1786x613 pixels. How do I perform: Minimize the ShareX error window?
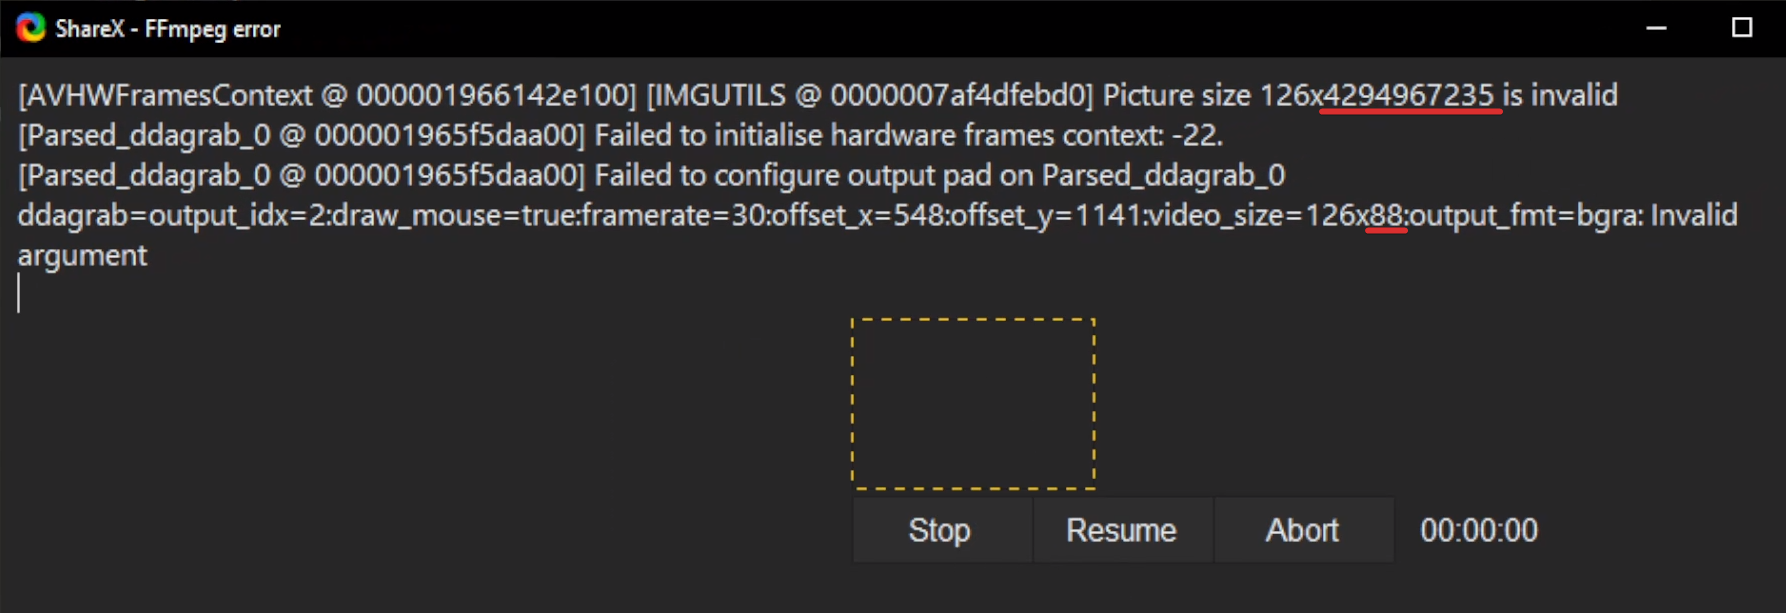(1655, 29)
